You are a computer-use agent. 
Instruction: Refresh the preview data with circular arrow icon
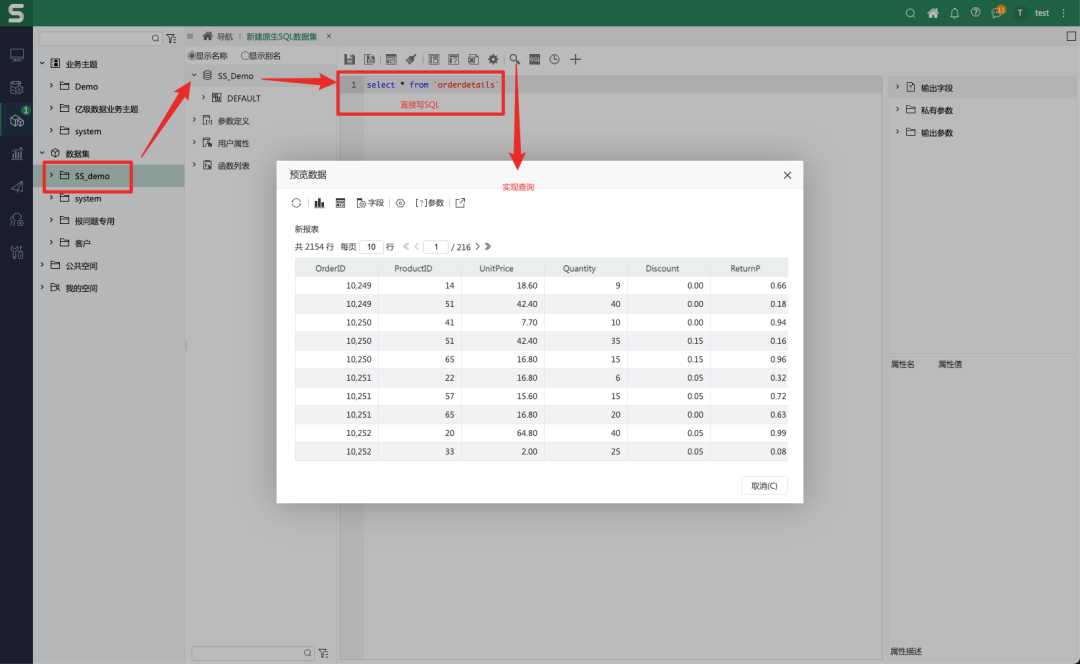coord(296,203)
